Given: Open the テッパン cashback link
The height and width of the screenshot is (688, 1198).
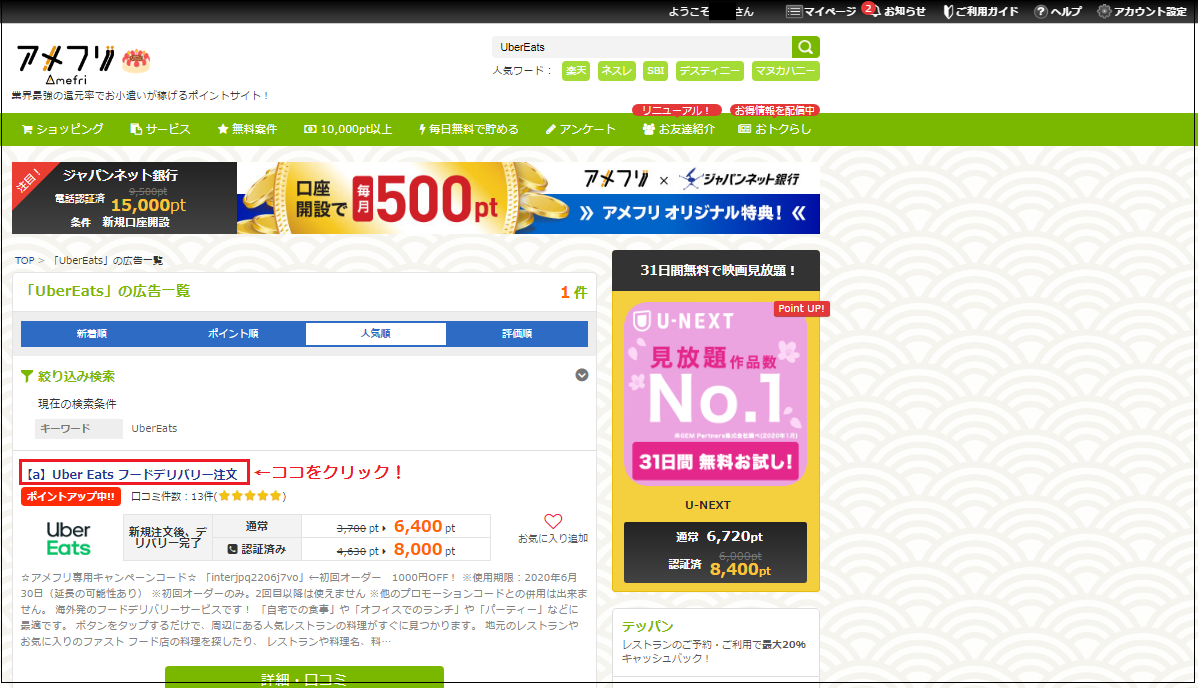Looking at the screenshot, I should point(647,626).
